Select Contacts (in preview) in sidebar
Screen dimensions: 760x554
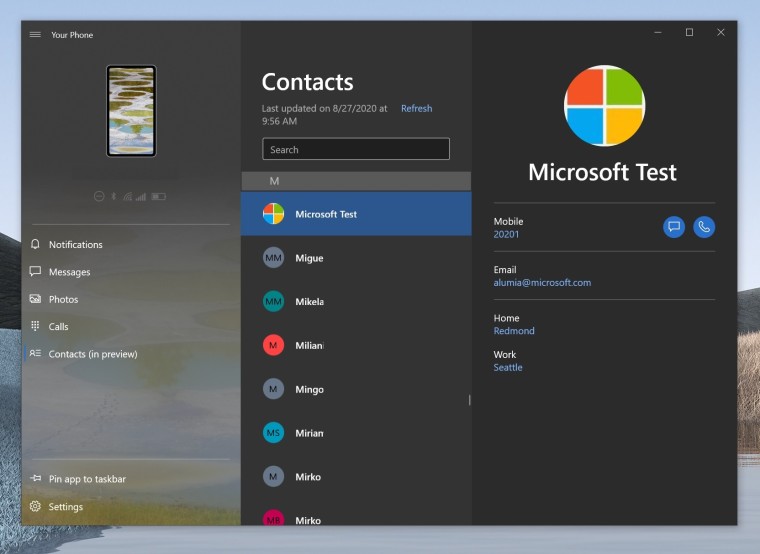(x=93, y=354)
